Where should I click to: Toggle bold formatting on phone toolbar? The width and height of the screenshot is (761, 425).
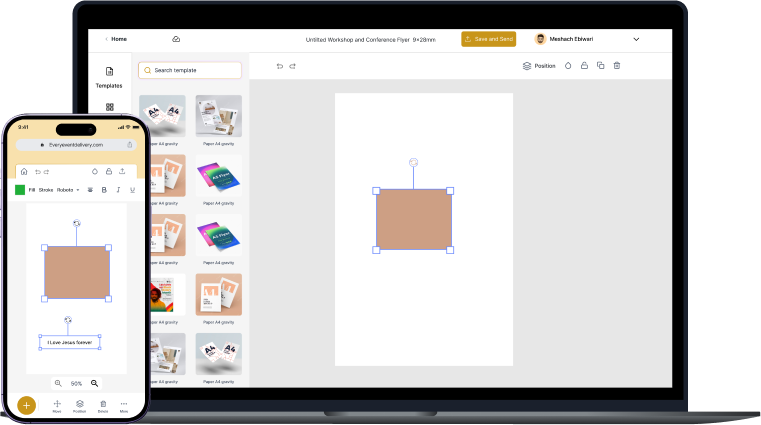(x=104, y=189)
